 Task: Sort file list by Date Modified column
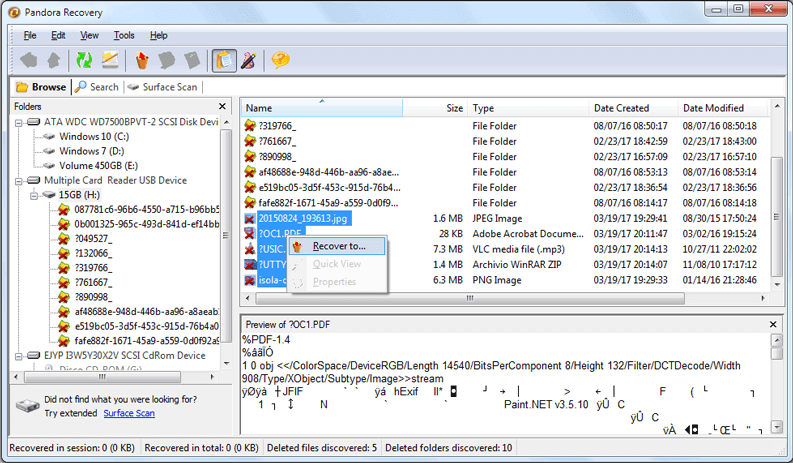point(723,108)
